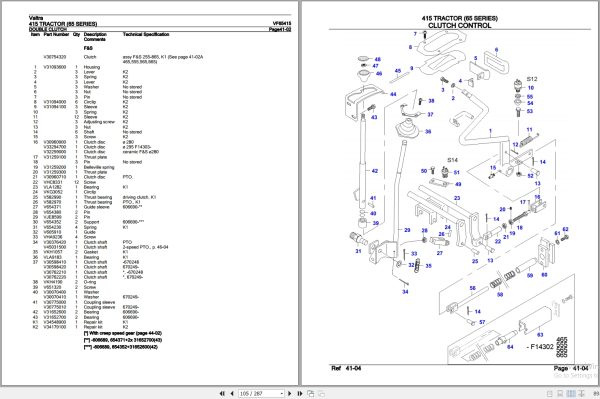This screenshot has height=399, width=600.
Task: Click callout number 44 next to the bracket
Action: tap(393, 94)
